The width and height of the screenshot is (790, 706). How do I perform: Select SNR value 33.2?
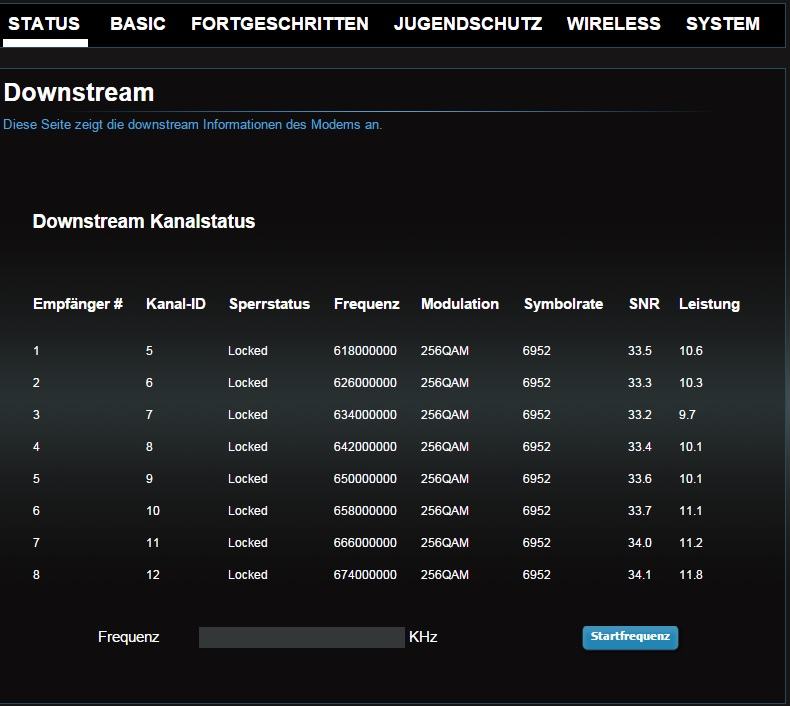tap(639, 415)
